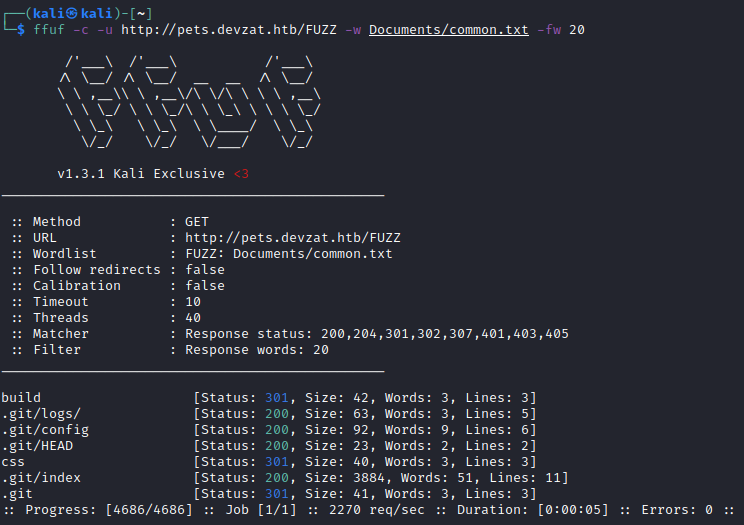Click the .git/index result entry
Viewport: 744px width, 525px height.
tap(41, 478)
